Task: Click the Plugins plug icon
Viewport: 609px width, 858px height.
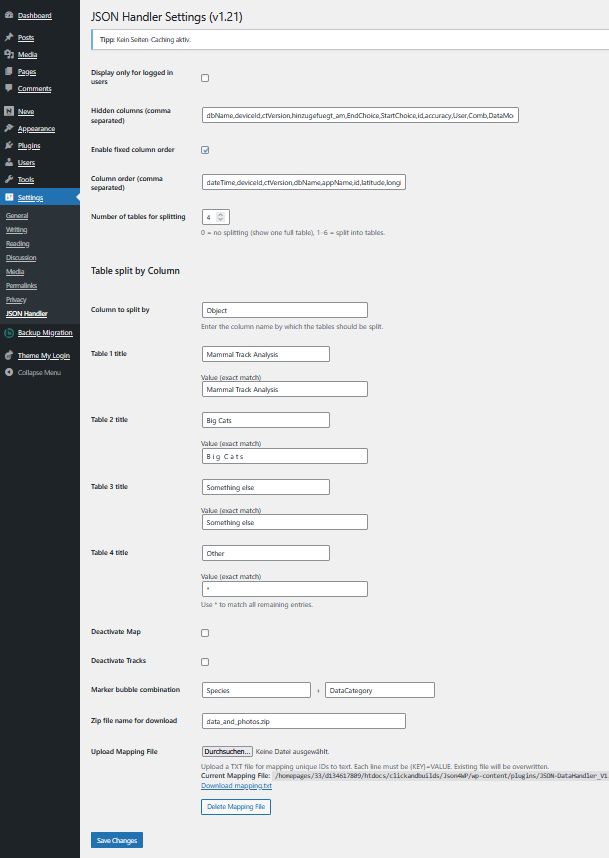Action: click(x=9, y=146)
